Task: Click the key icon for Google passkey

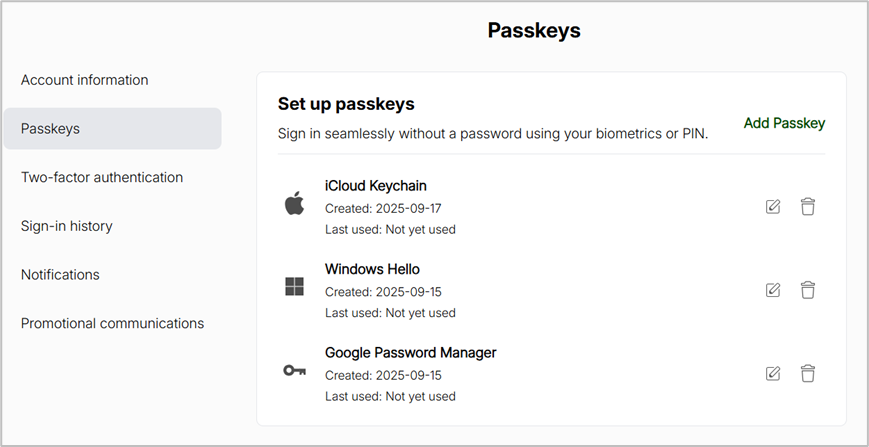Action: [x=294, y=371]
